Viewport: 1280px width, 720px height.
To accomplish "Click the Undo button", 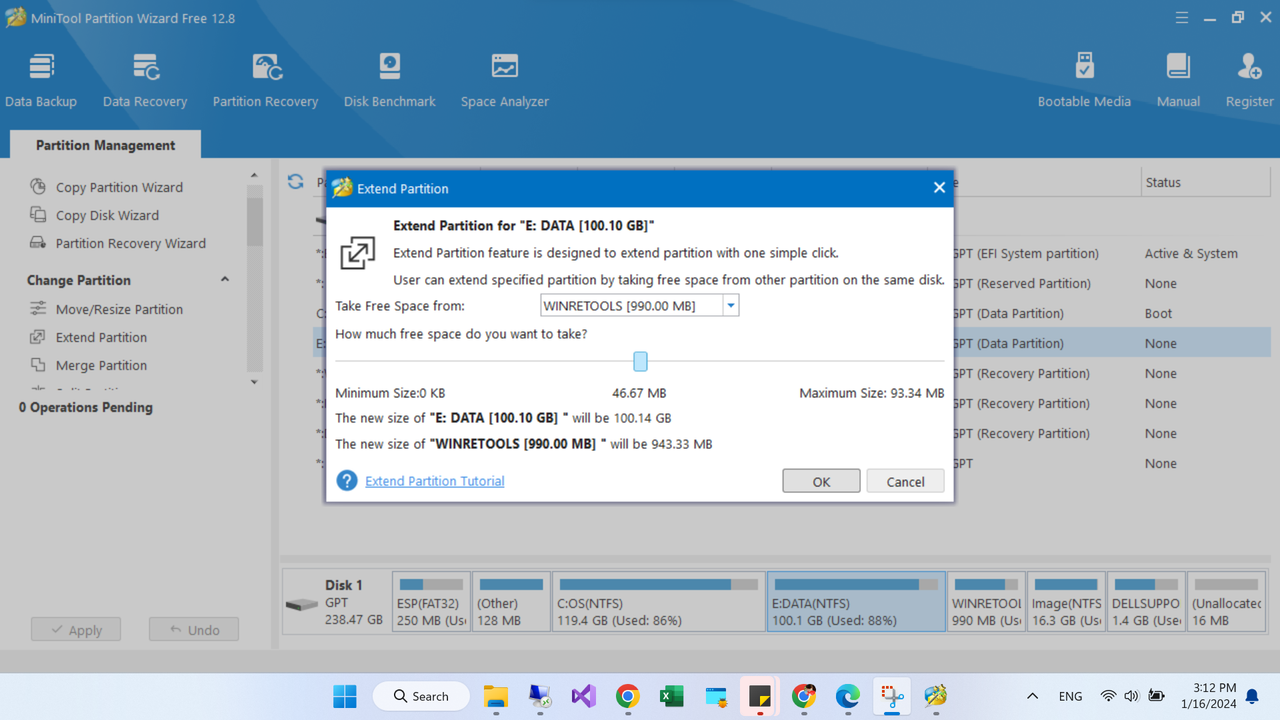I will [194, 629].
